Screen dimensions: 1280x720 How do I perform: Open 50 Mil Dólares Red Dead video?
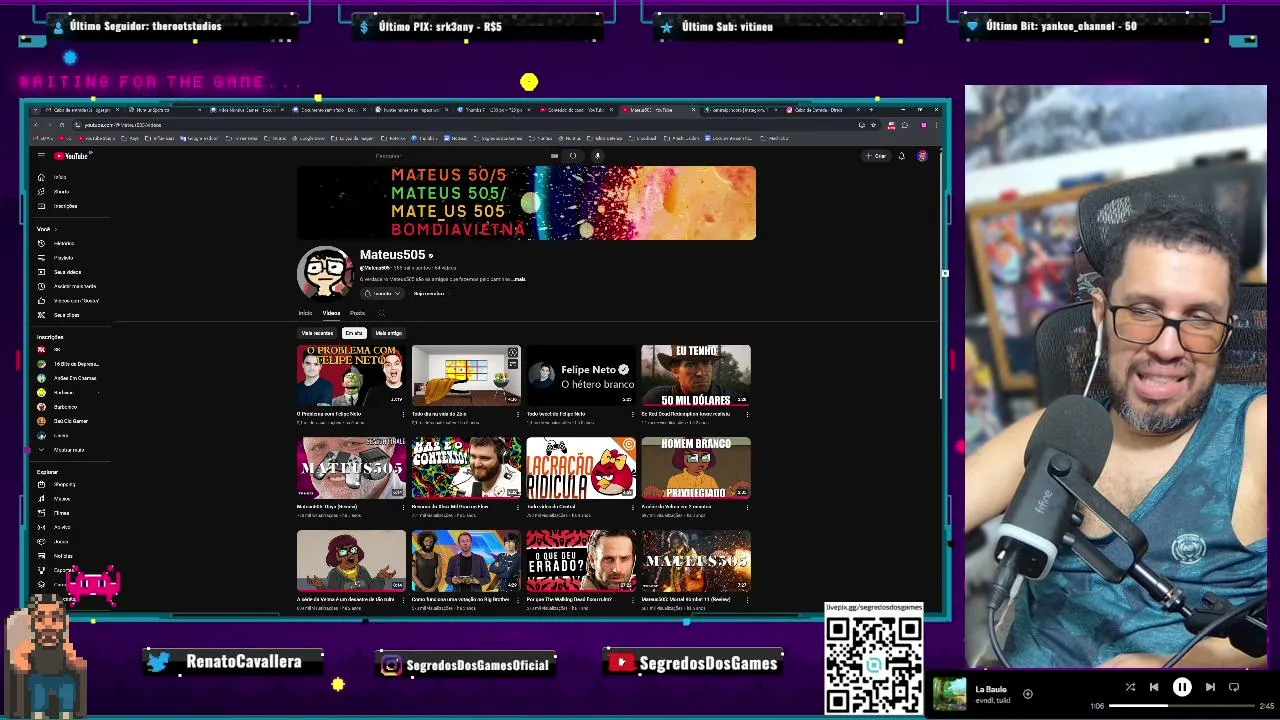coord(696,375)
